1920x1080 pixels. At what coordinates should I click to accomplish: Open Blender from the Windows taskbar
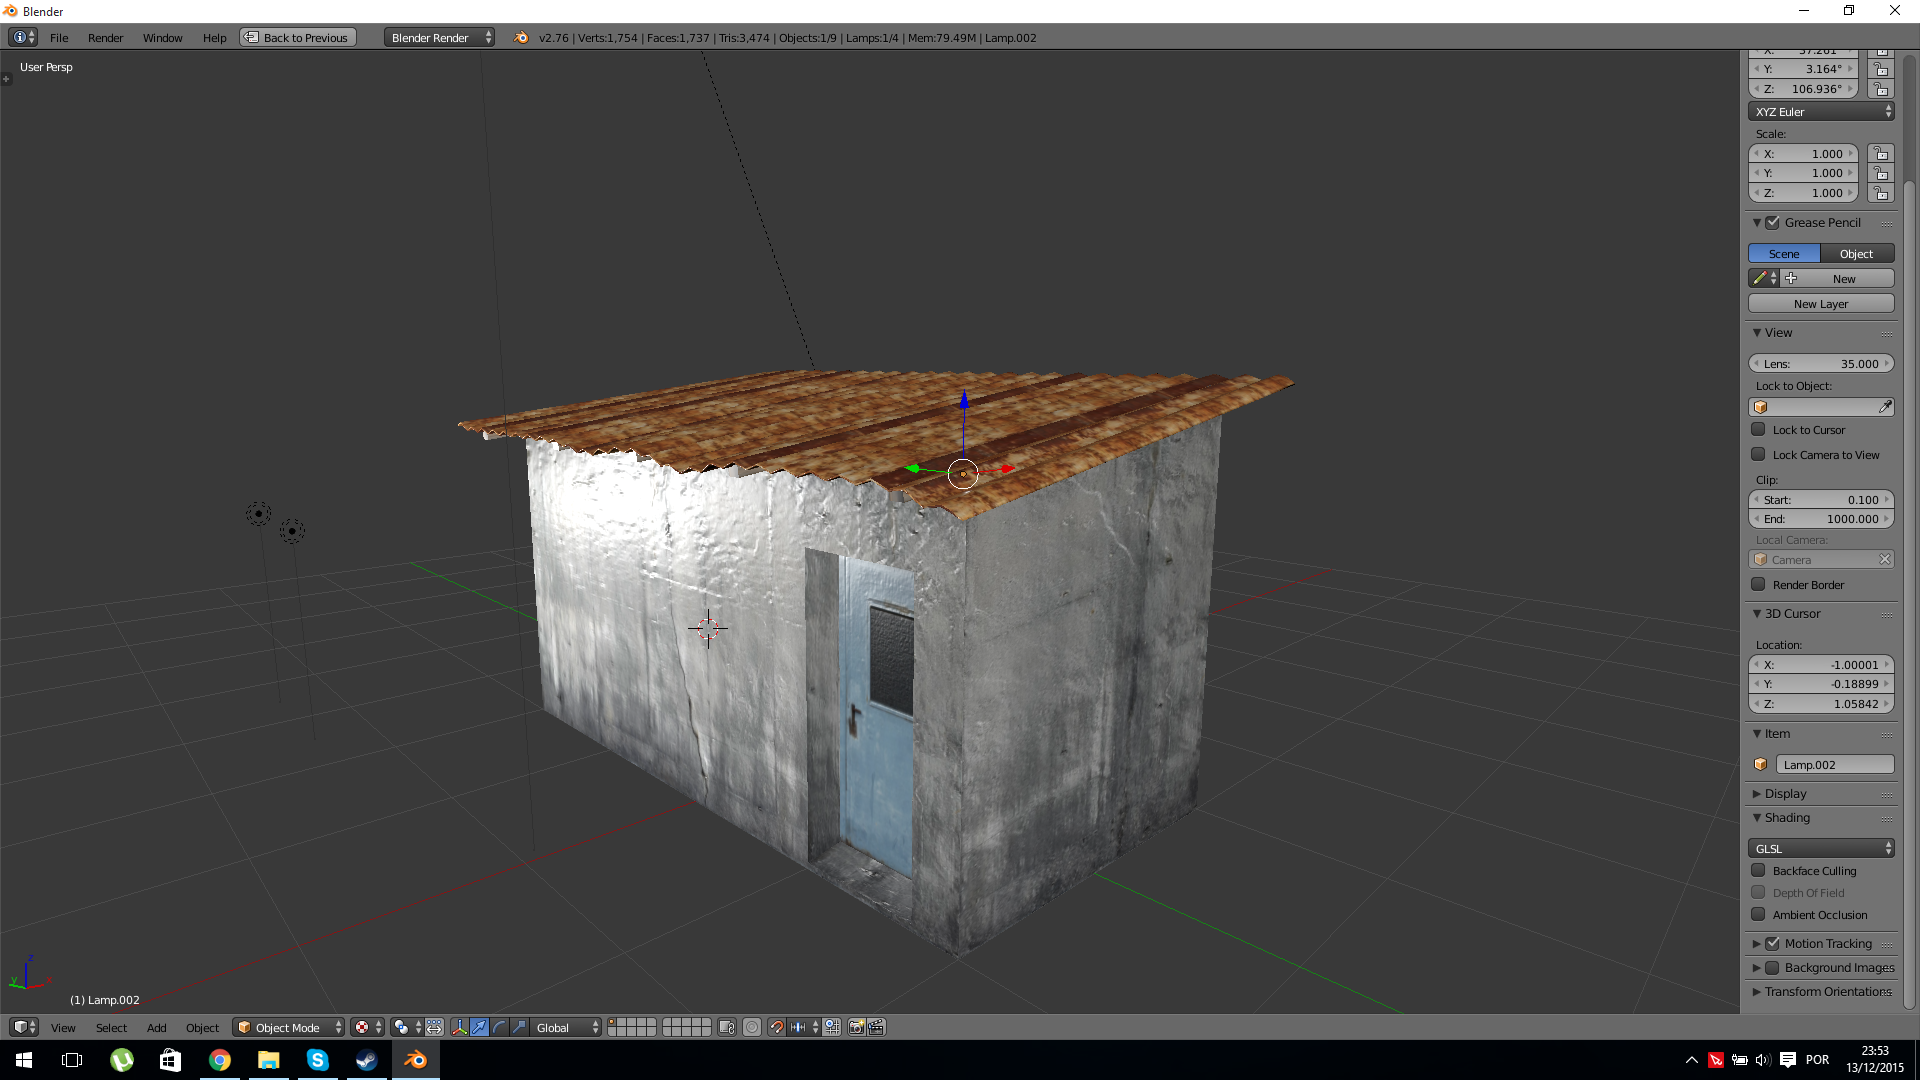click(x=415, y=1060)
